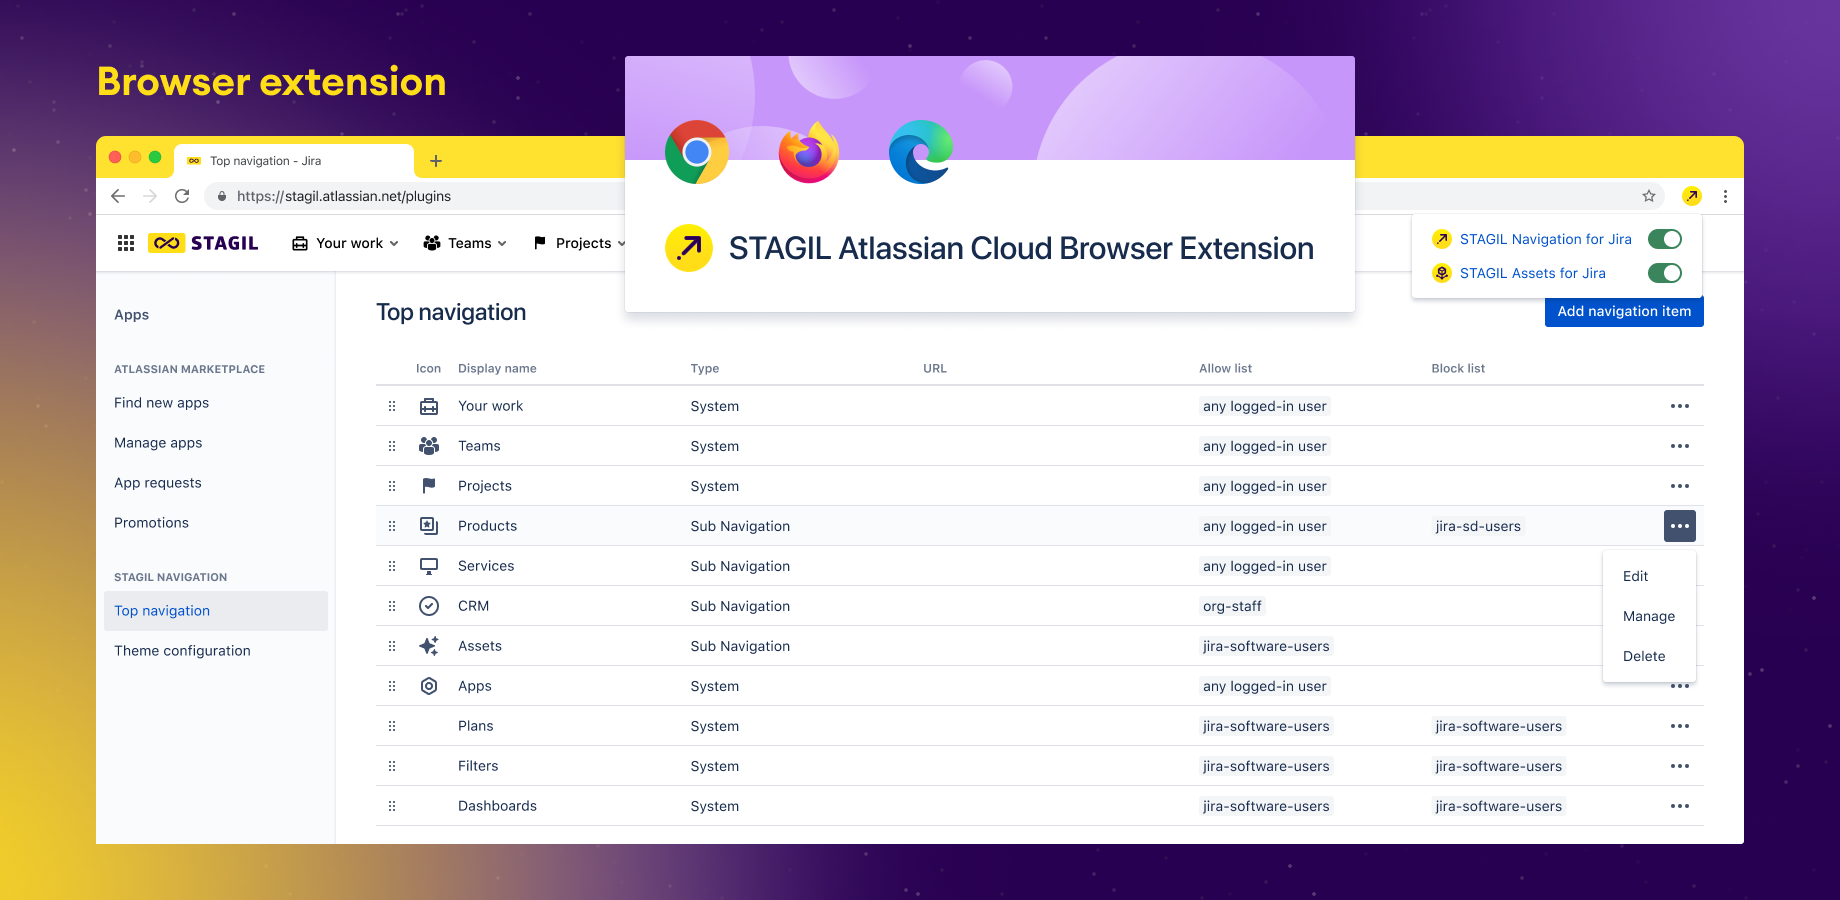The height and width of the screenshot is (900, 1840).
Task: Open more actions for Filters row
Action: (1680, 766)
